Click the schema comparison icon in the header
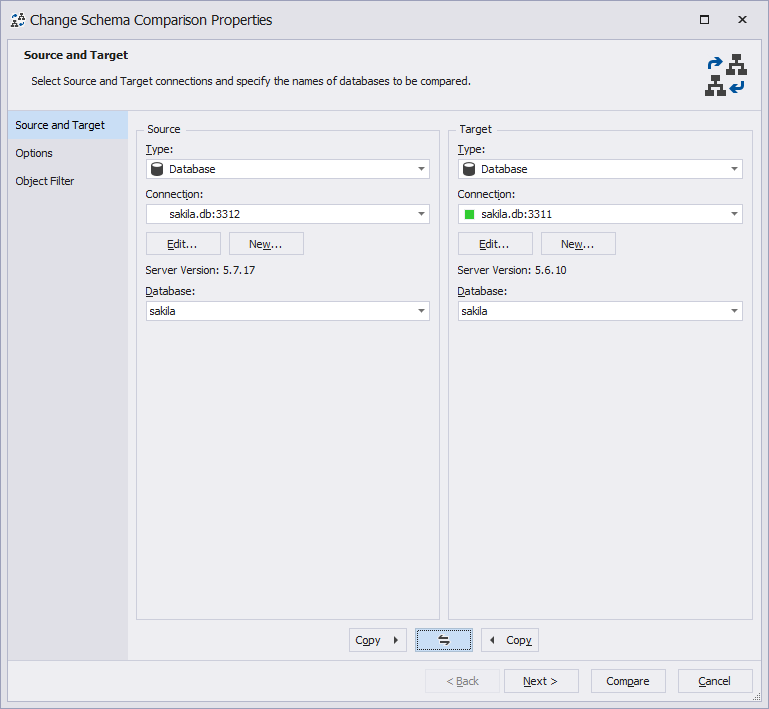This screenshot has width=769, height=709. [x=726, y=75]
